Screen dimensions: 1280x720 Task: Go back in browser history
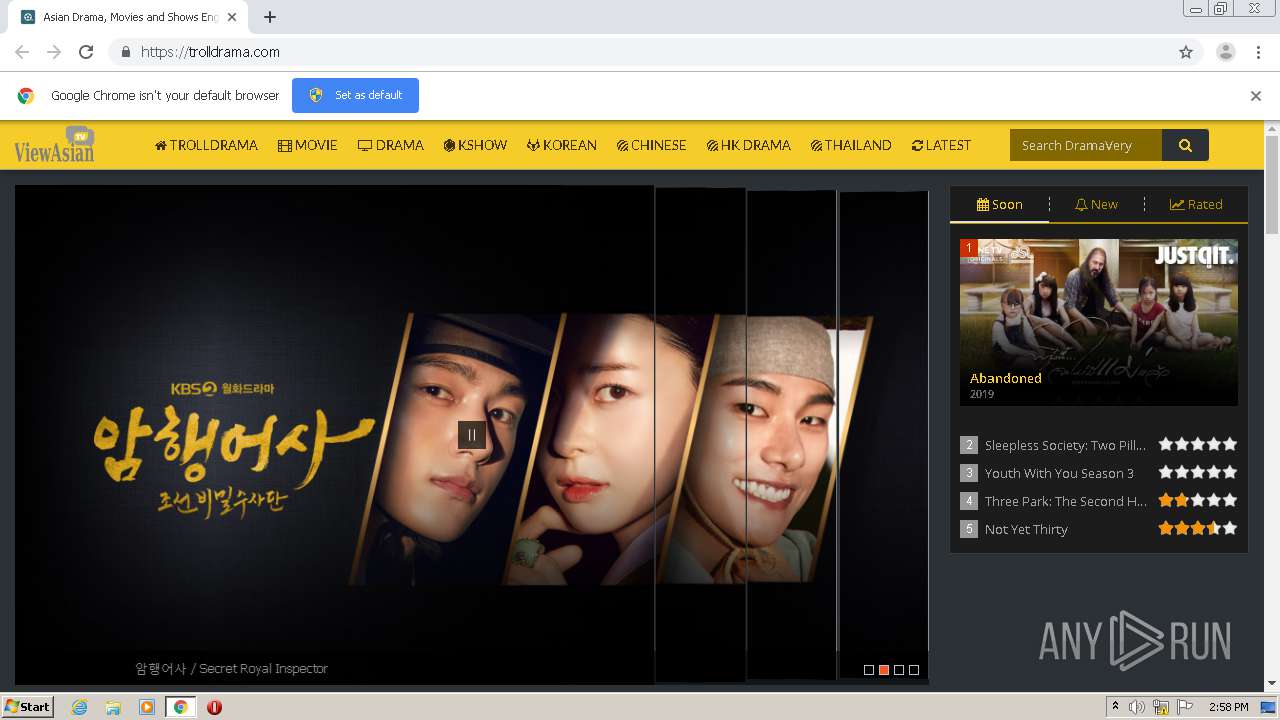tap(22, 52)
